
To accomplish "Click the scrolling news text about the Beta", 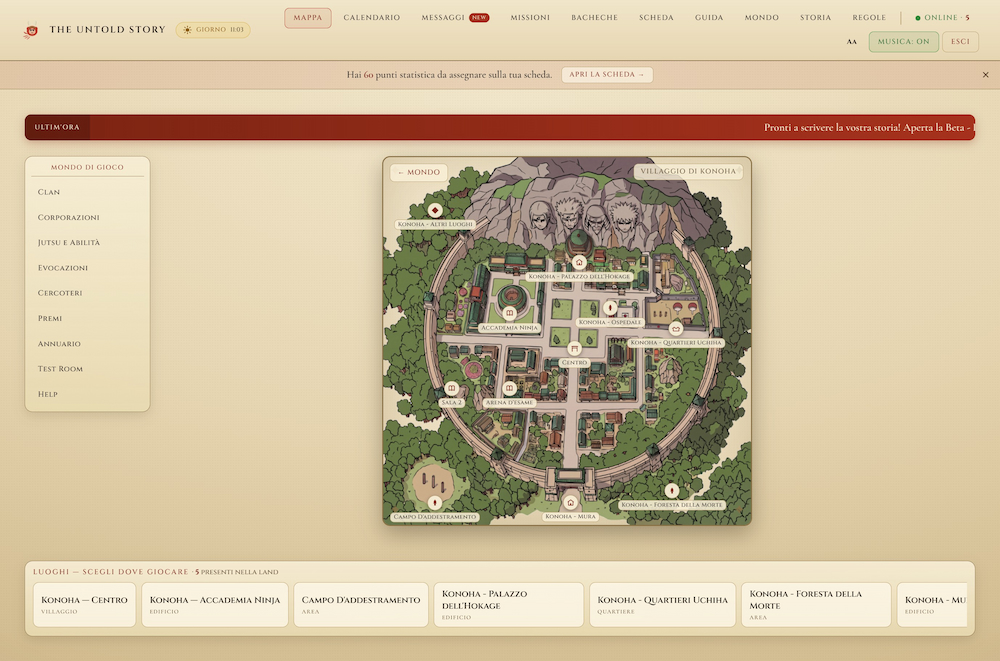I will (869, 128).
